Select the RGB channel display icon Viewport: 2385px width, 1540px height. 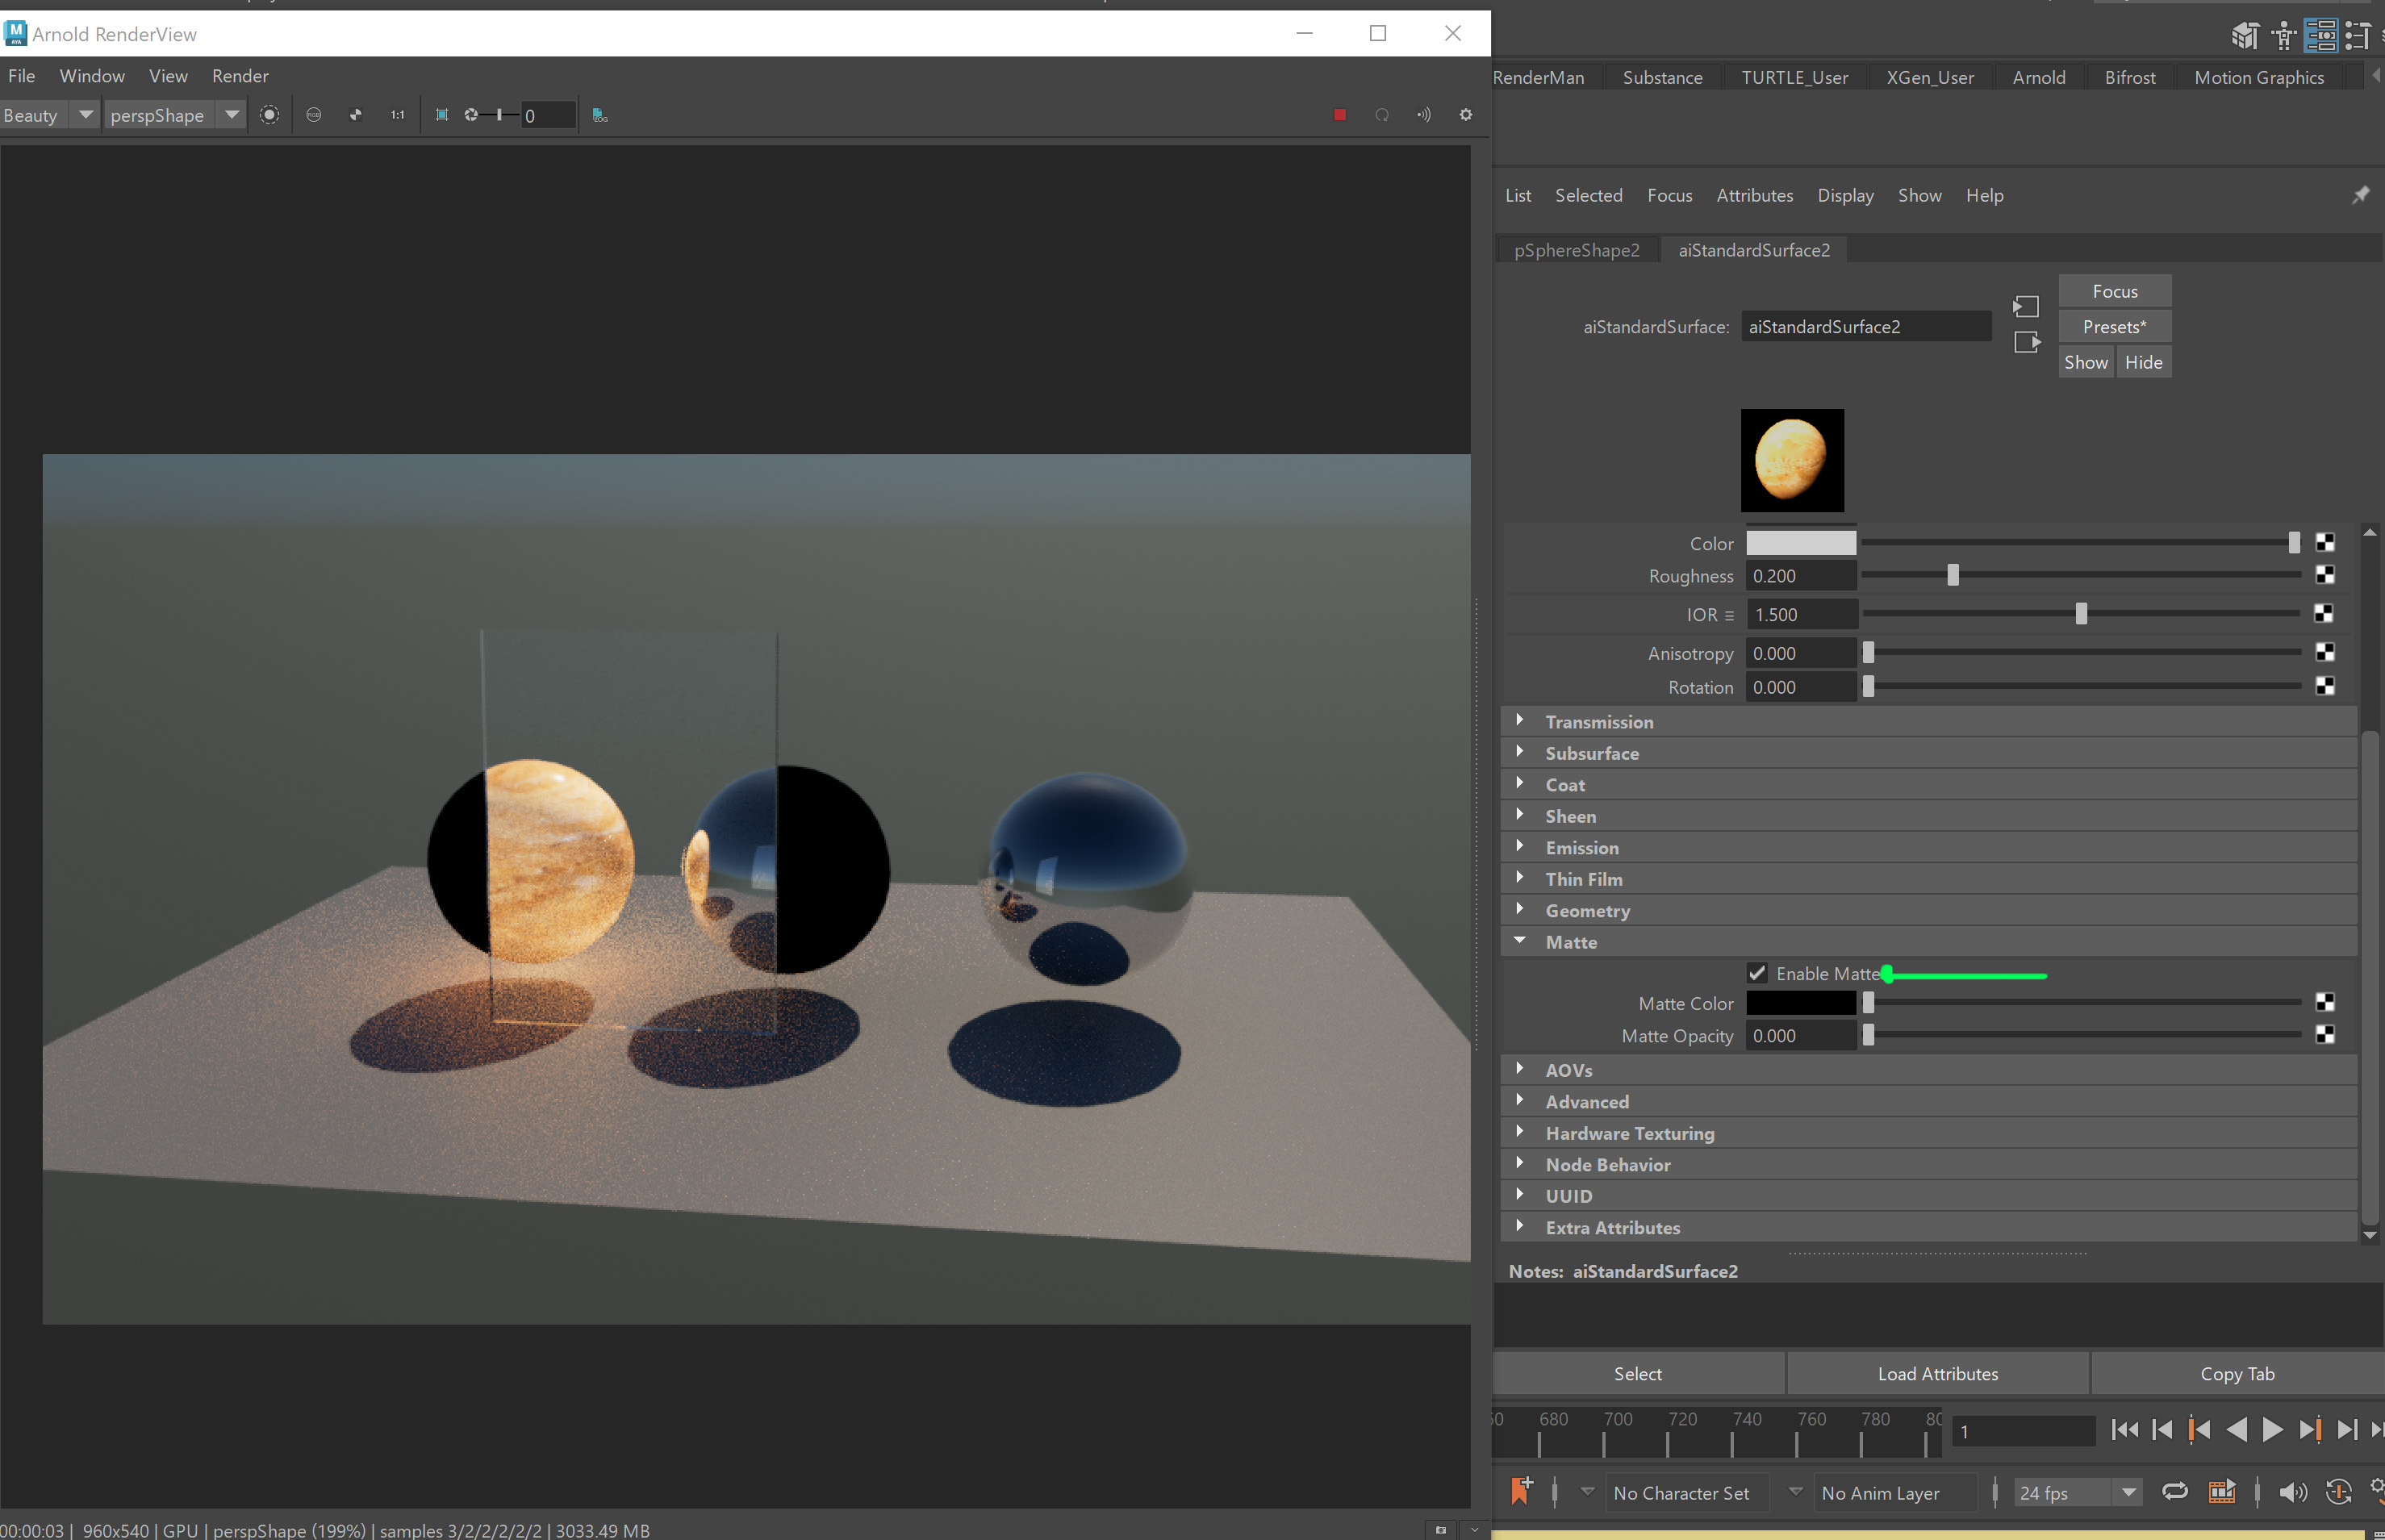coord(314,115)
